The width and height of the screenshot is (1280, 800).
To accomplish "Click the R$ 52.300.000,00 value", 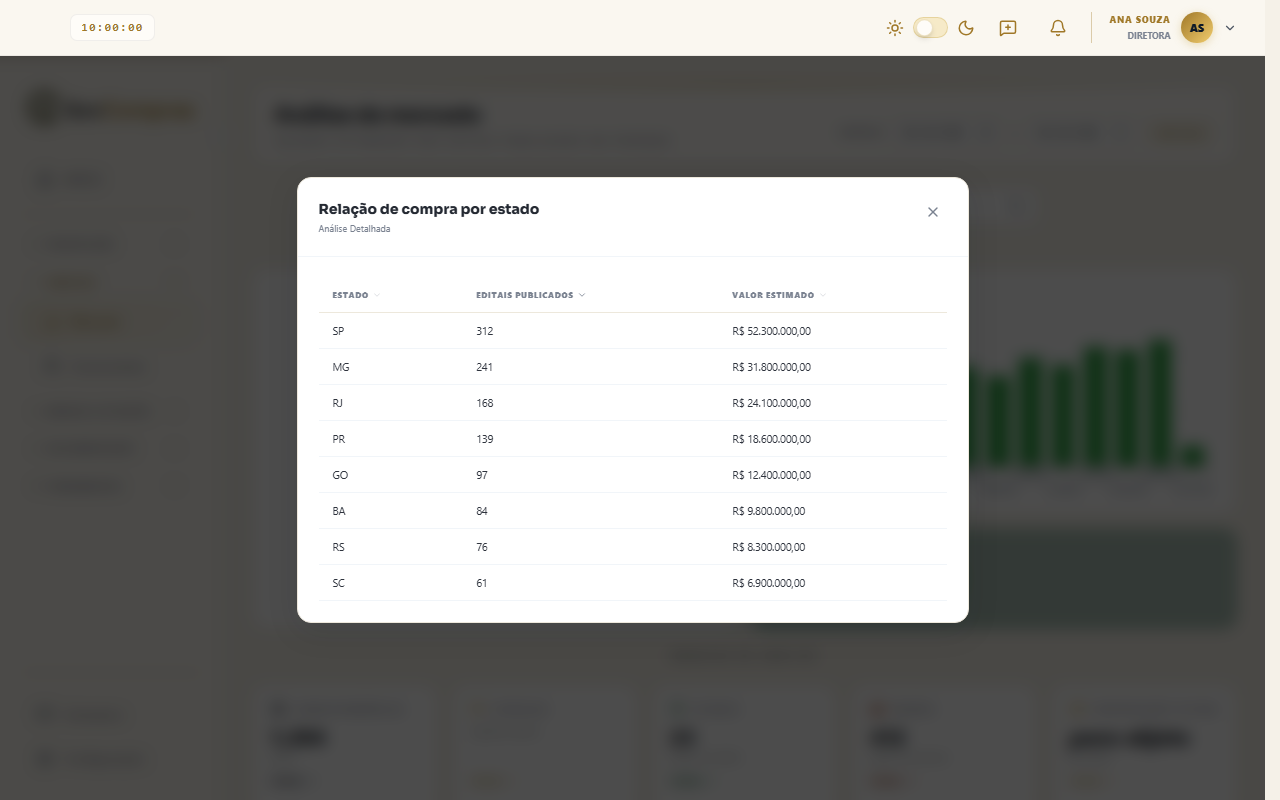I will (772, 331).
